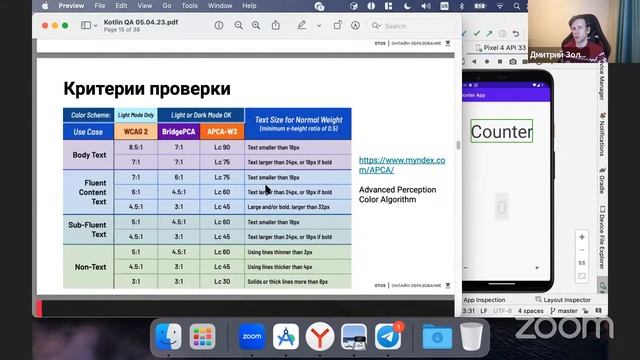The width and height of the screenshot is (640, 360).
Task: Open the volume control in menu bar
Action: [426, 6]
